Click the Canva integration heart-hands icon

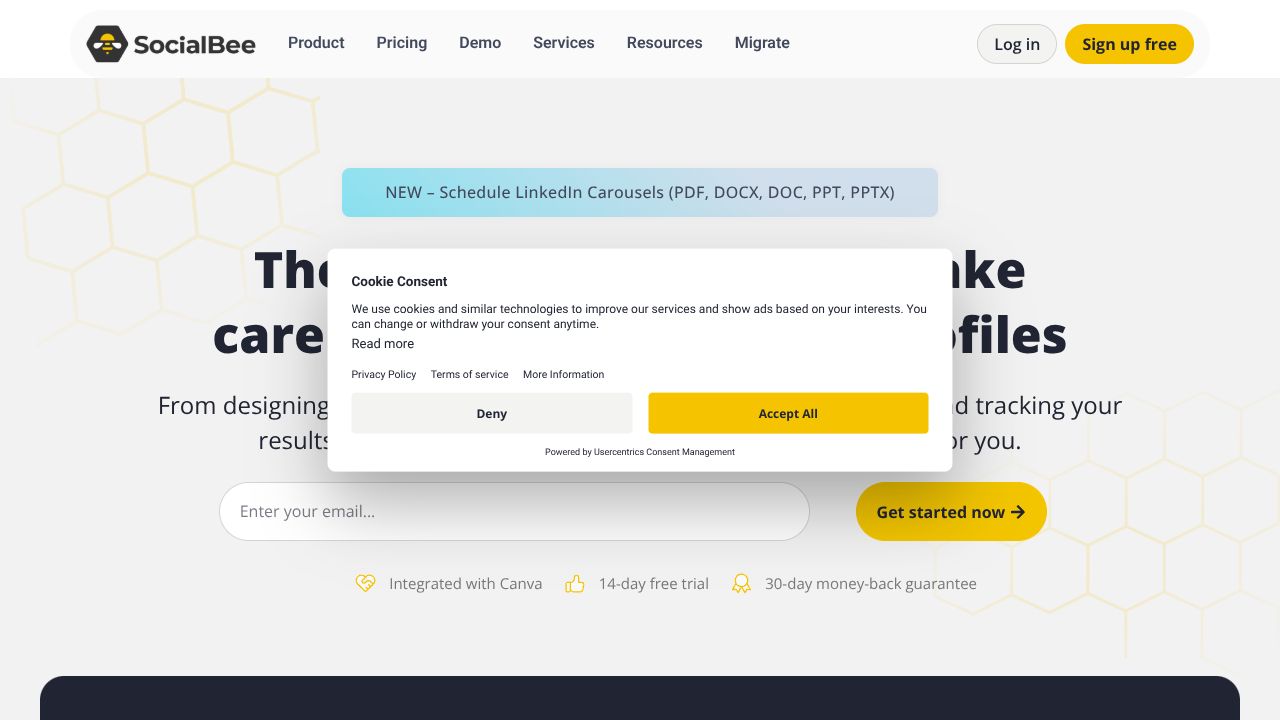click(x=366, y=583)
